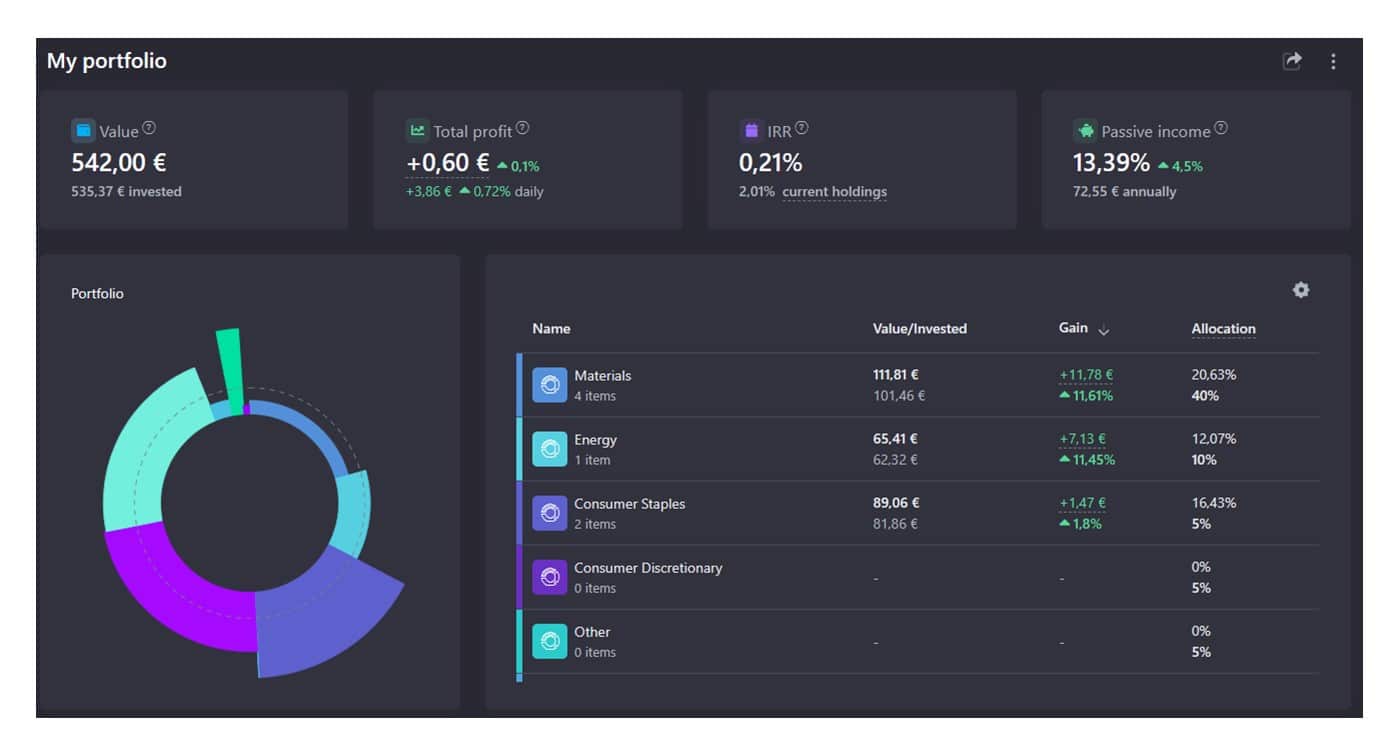Click the help icon next to Value
The height and width of the screenshot is (756, 1399).
pos(149,128)
